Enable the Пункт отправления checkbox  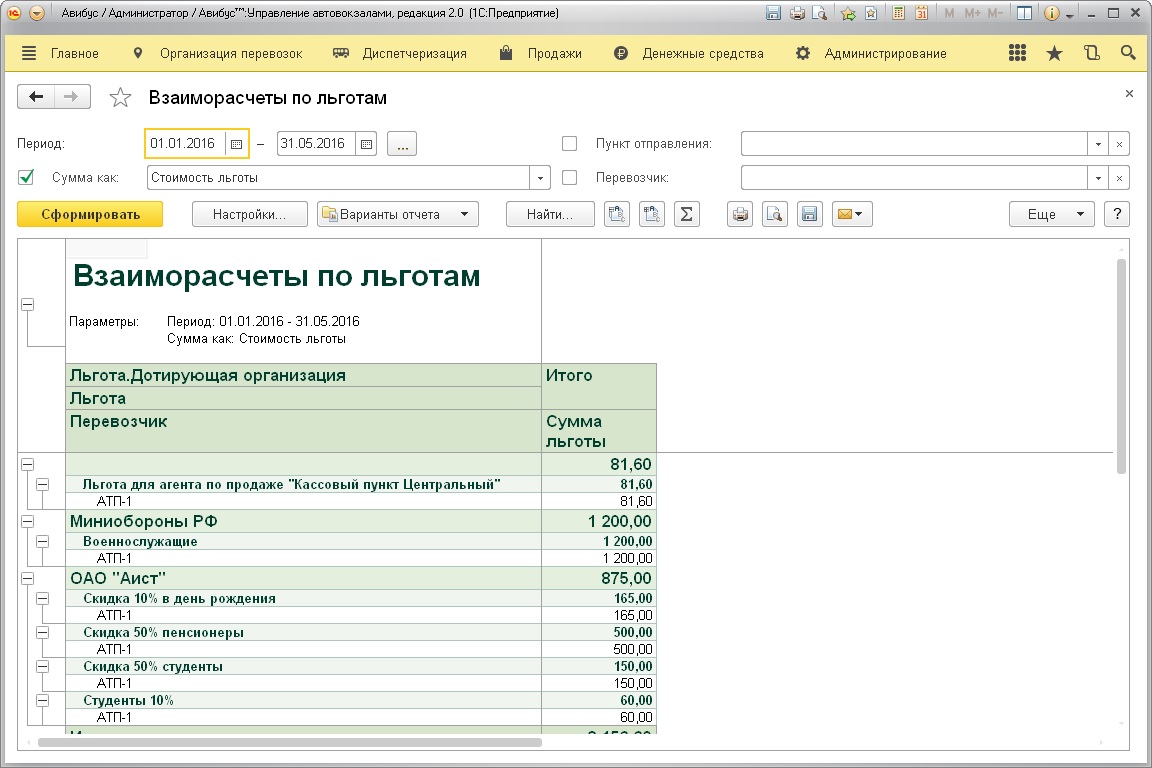pos(570,144)
